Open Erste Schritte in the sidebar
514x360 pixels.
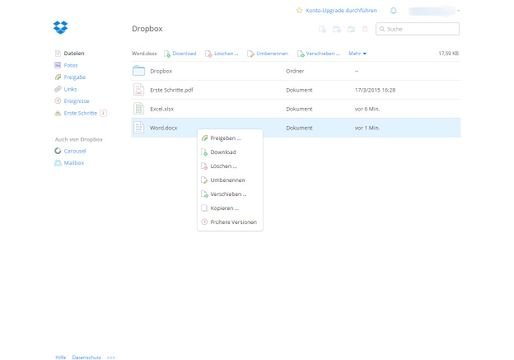tap(80, 113)
